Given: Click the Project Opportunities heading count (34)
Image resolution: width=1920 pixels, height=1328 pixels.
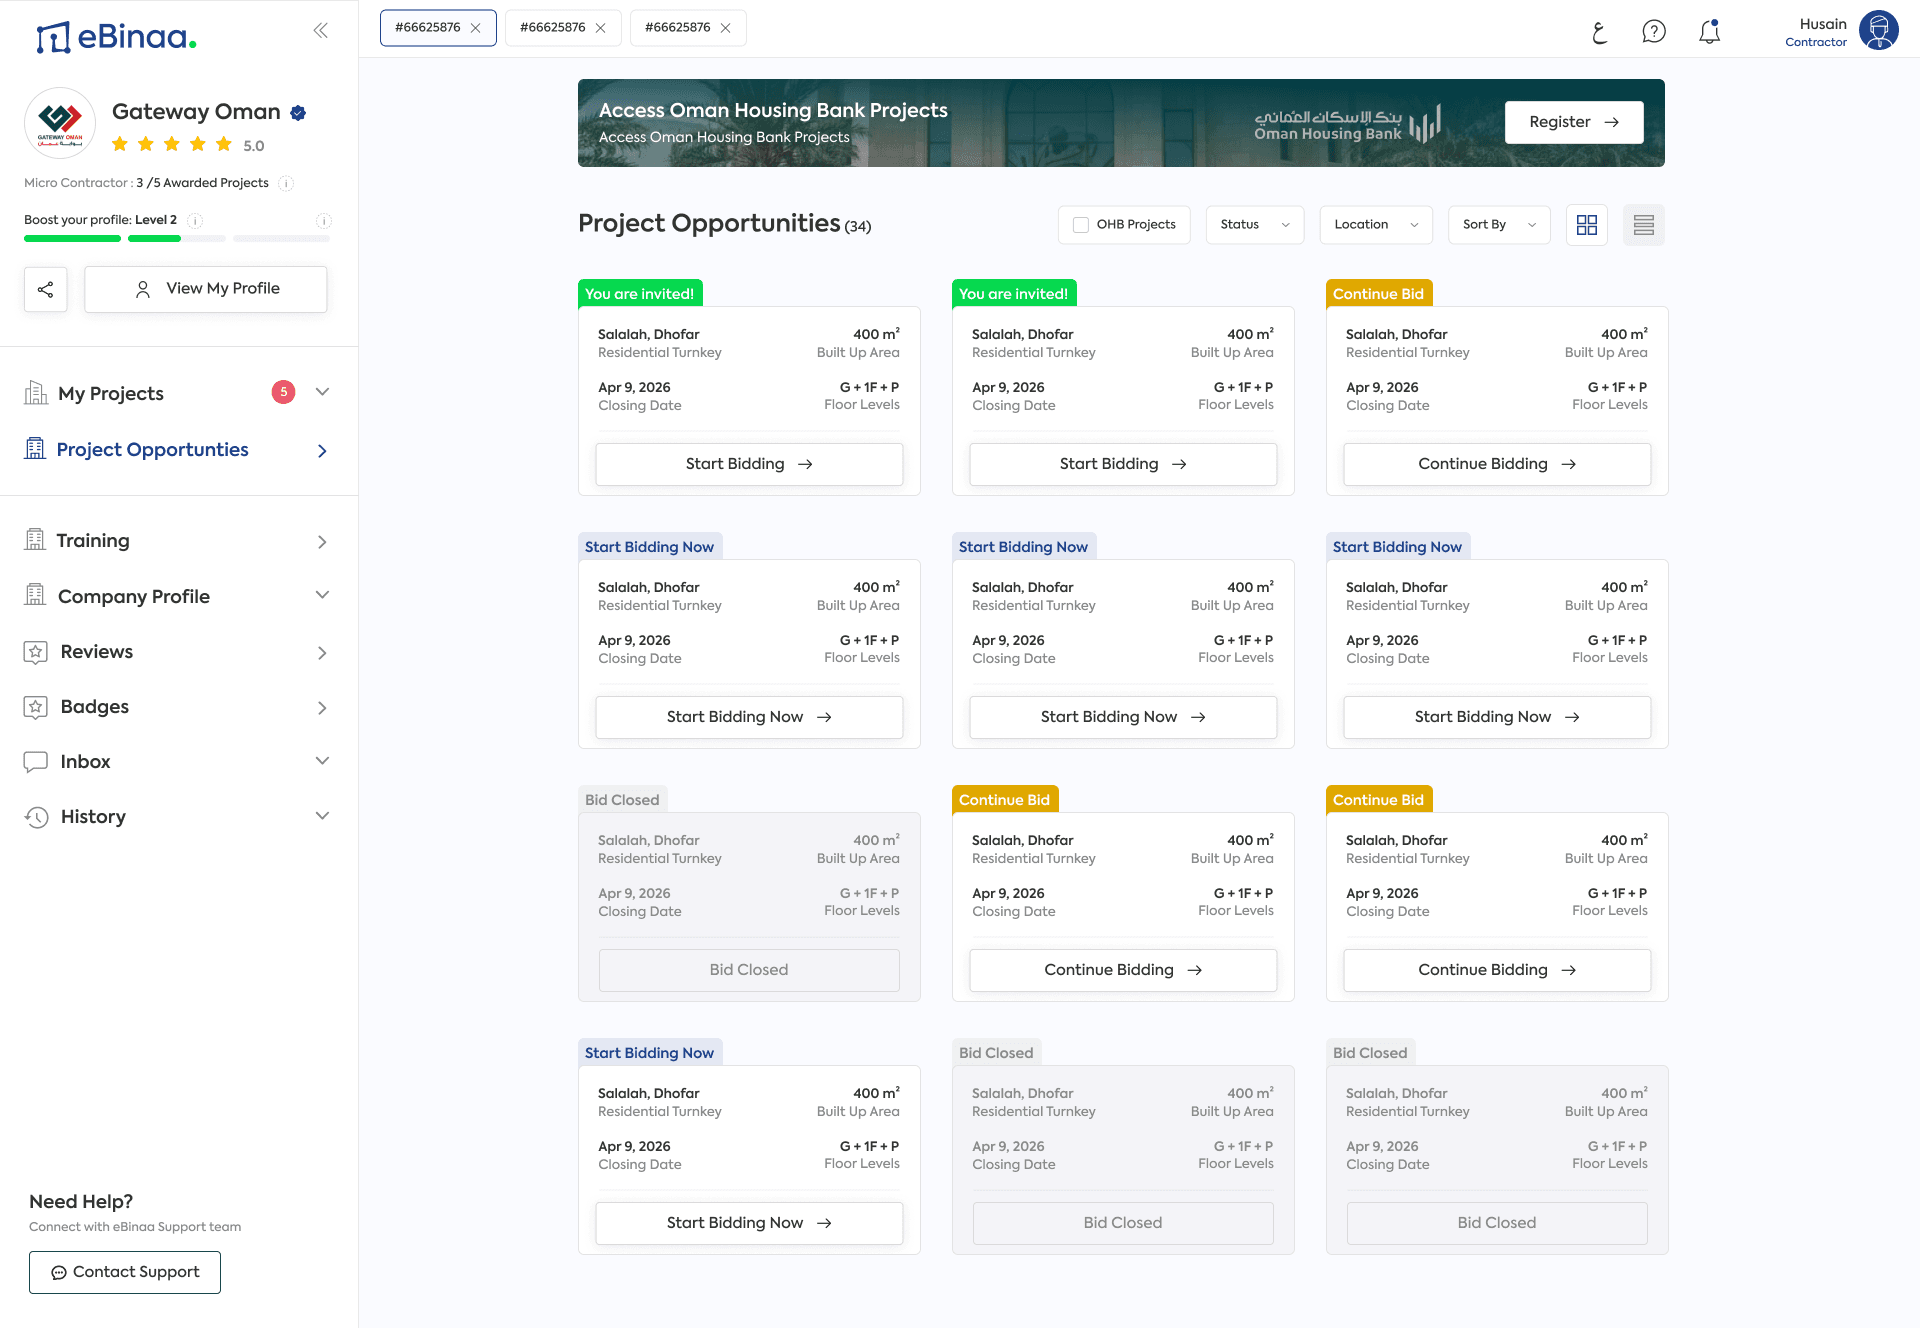Looking at the screenshot, I should [858, 227].
